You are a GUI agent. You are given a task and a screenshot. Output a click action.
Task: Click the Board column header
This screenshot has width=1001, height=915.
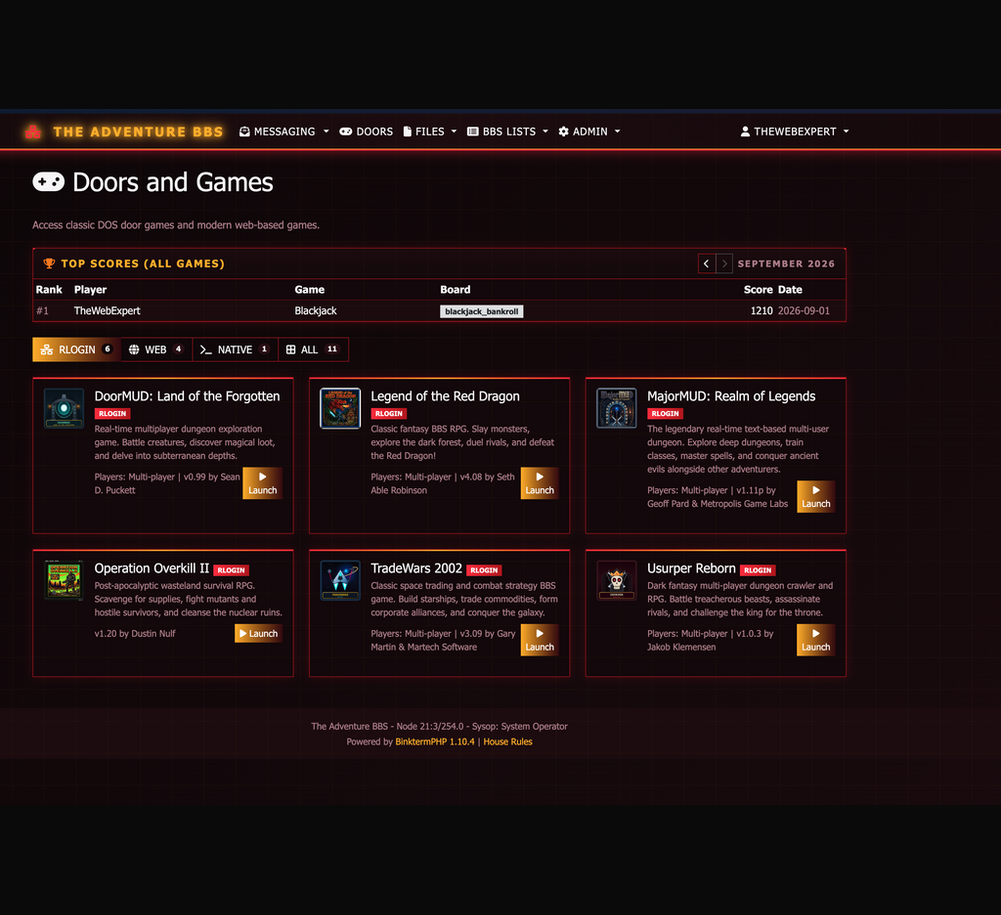[455, 289]
